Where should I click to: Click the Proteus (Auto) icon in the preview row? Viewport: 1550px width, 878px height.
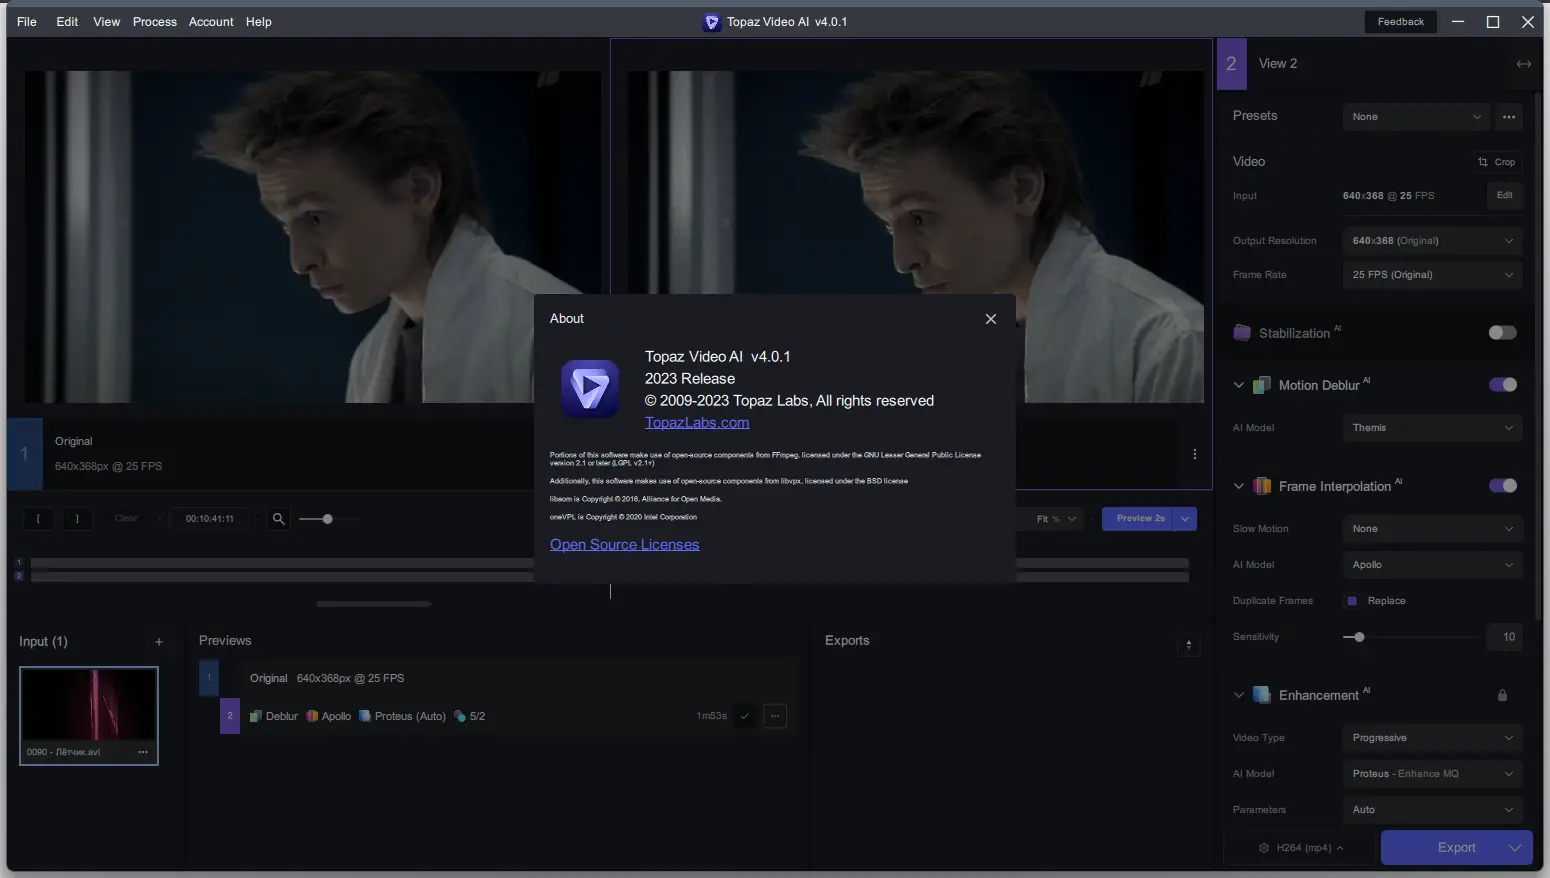click(x=365, y=716)
